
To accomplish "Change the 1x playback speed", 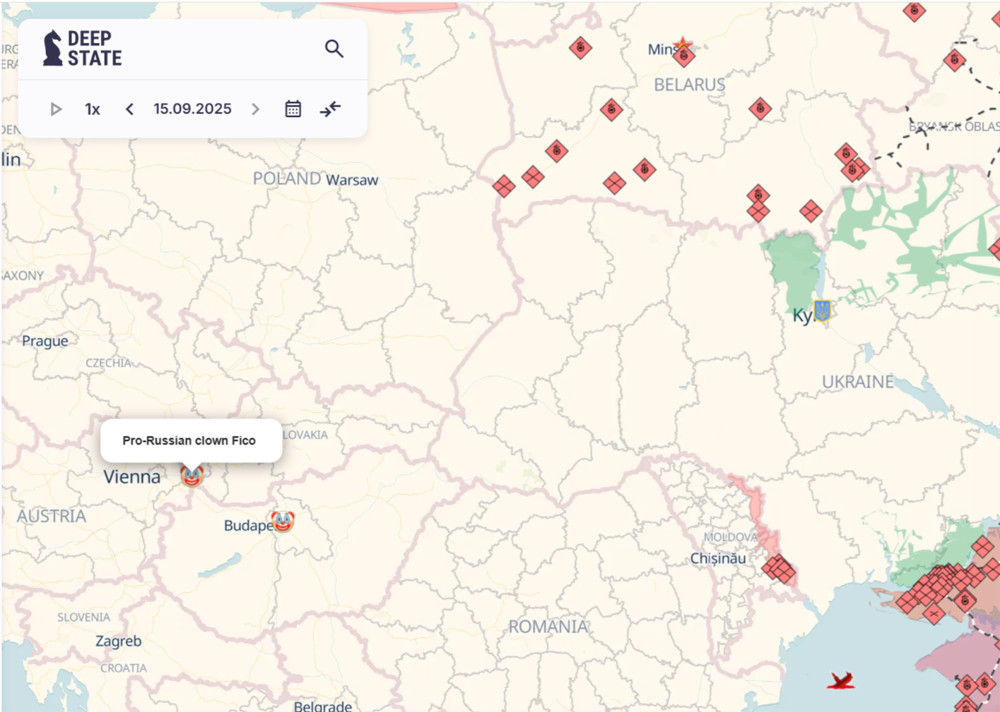I will (92, 109).
